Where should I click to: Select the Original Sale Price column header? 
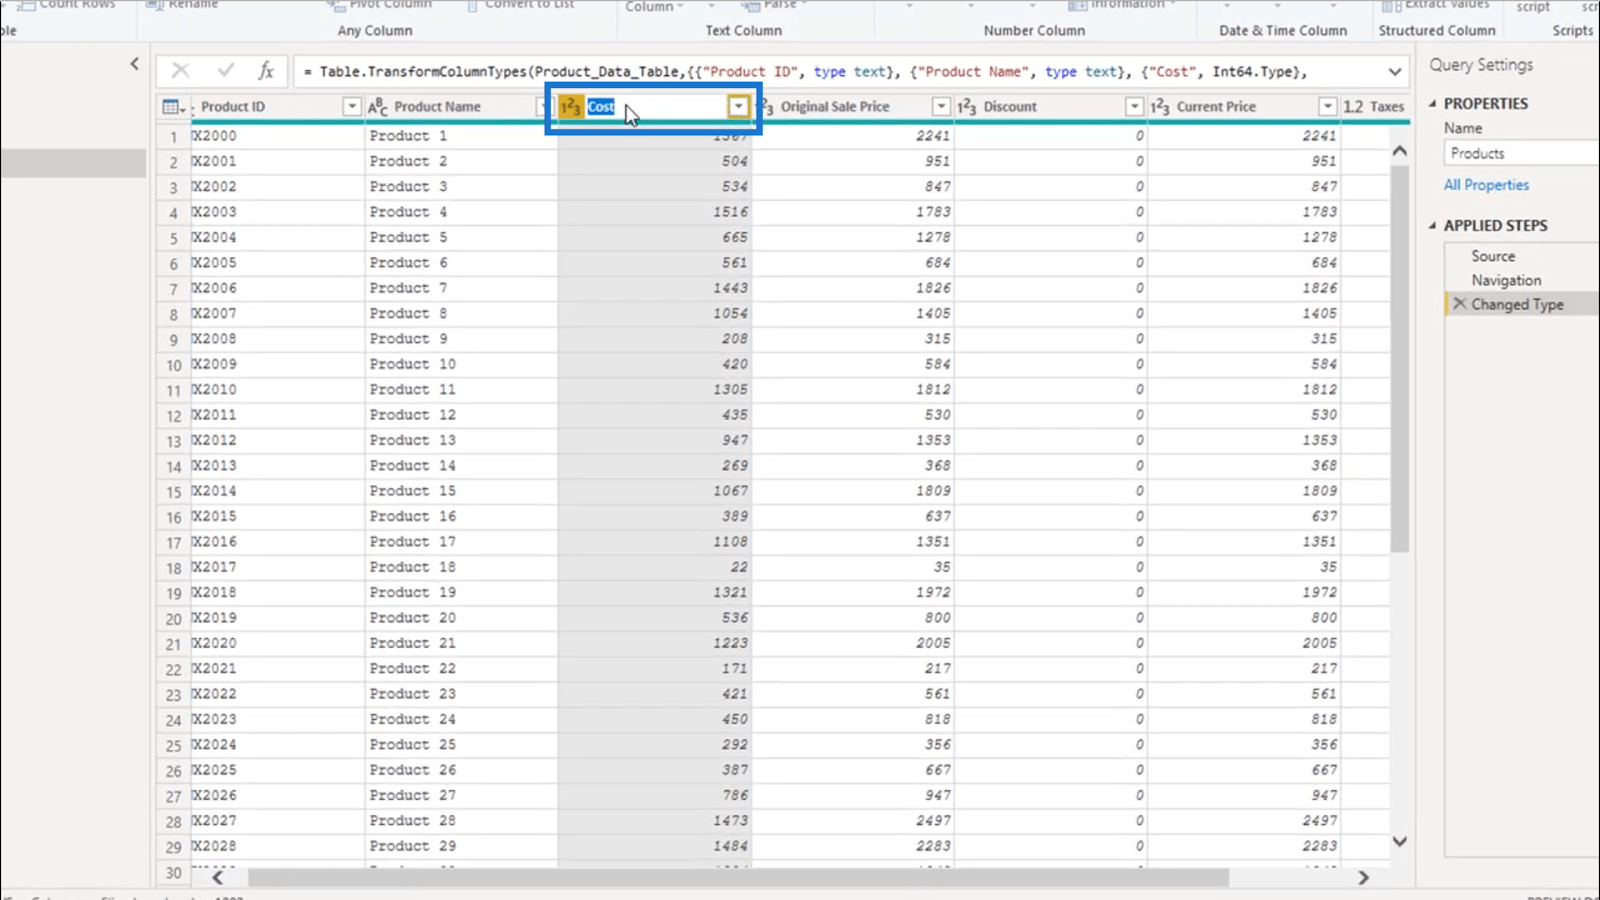click(x=835, y=106)
